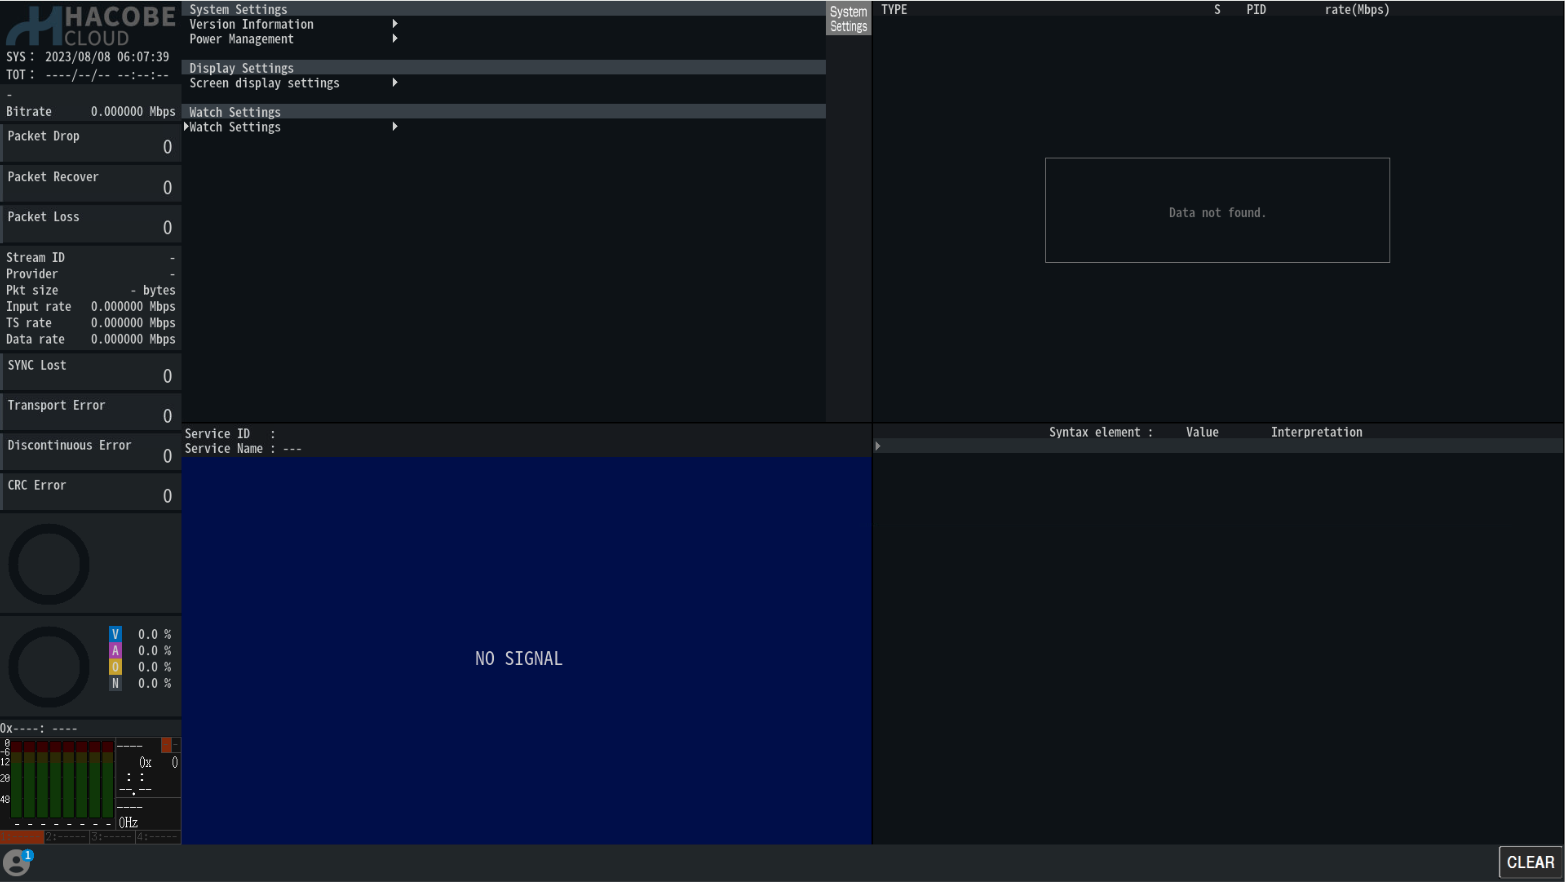The width and height of the screenshot is (1565, 882).
Task: Switch to the System Settings tab
Action: pos(848,19)
